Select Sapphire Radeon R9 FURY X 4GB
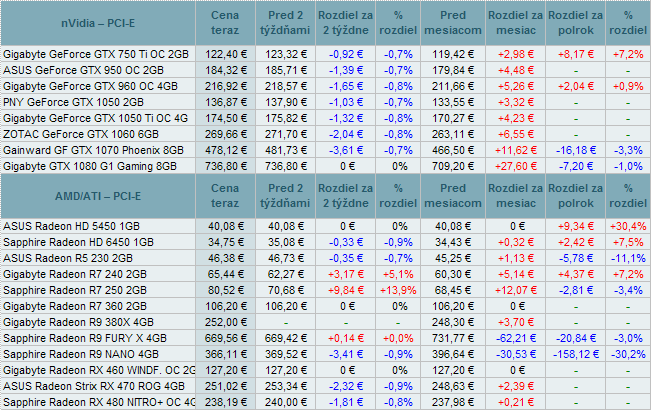This screenshot has width=651, height=410. 85,338
